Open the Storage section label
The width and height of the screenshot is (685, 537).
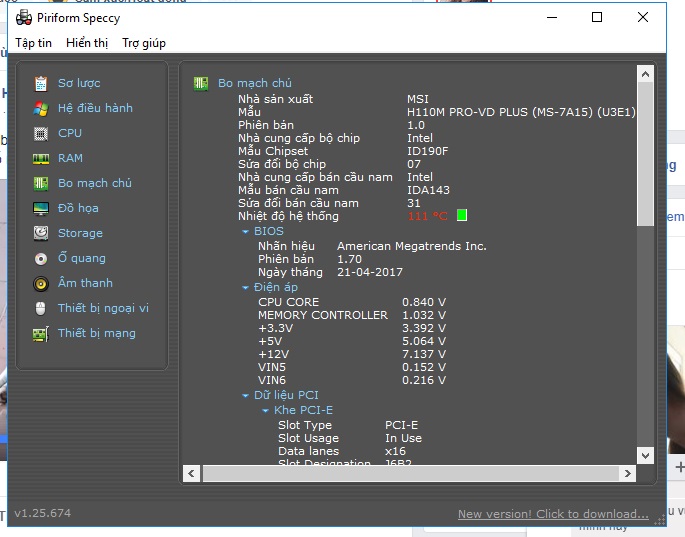coord(80,233)
